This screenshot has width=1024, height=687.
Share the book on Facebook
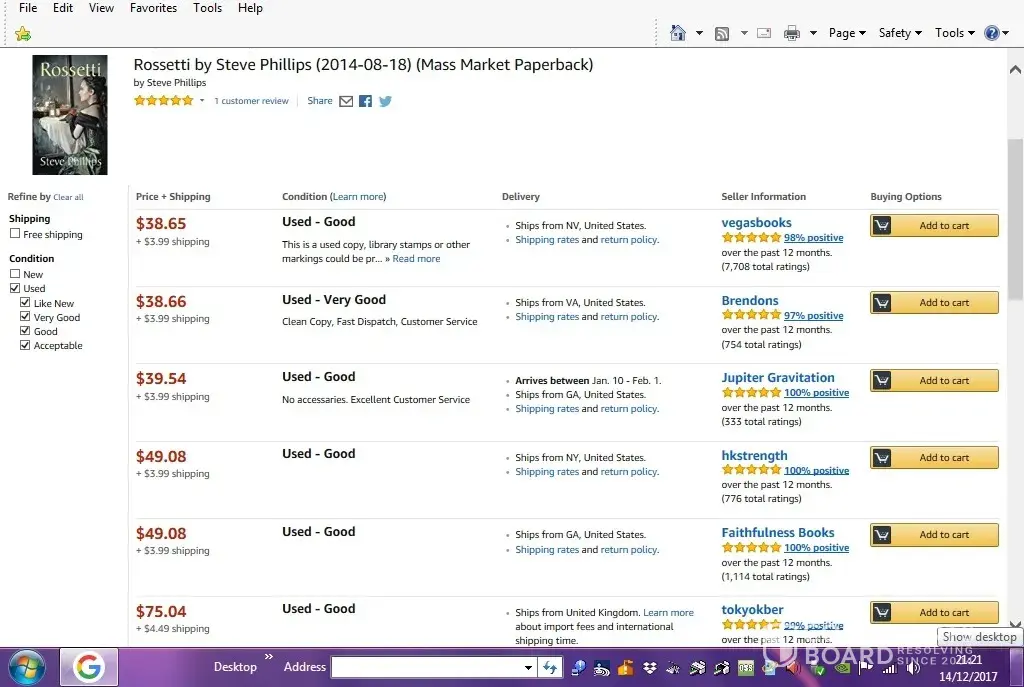(x=365, y=101)
